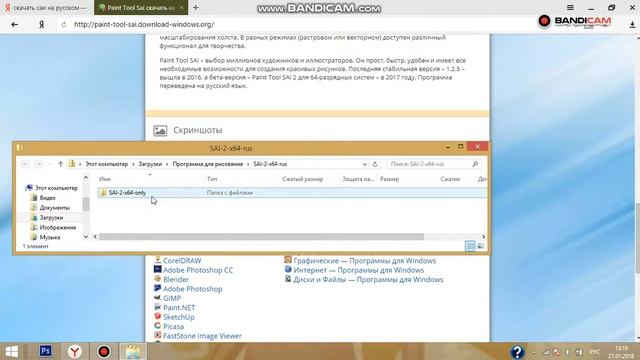The width and height of the screenshot is (640, 360).
Task: Open the recent locations dropdown arrow
Action: pyautogui.click(x=50, y=164)
